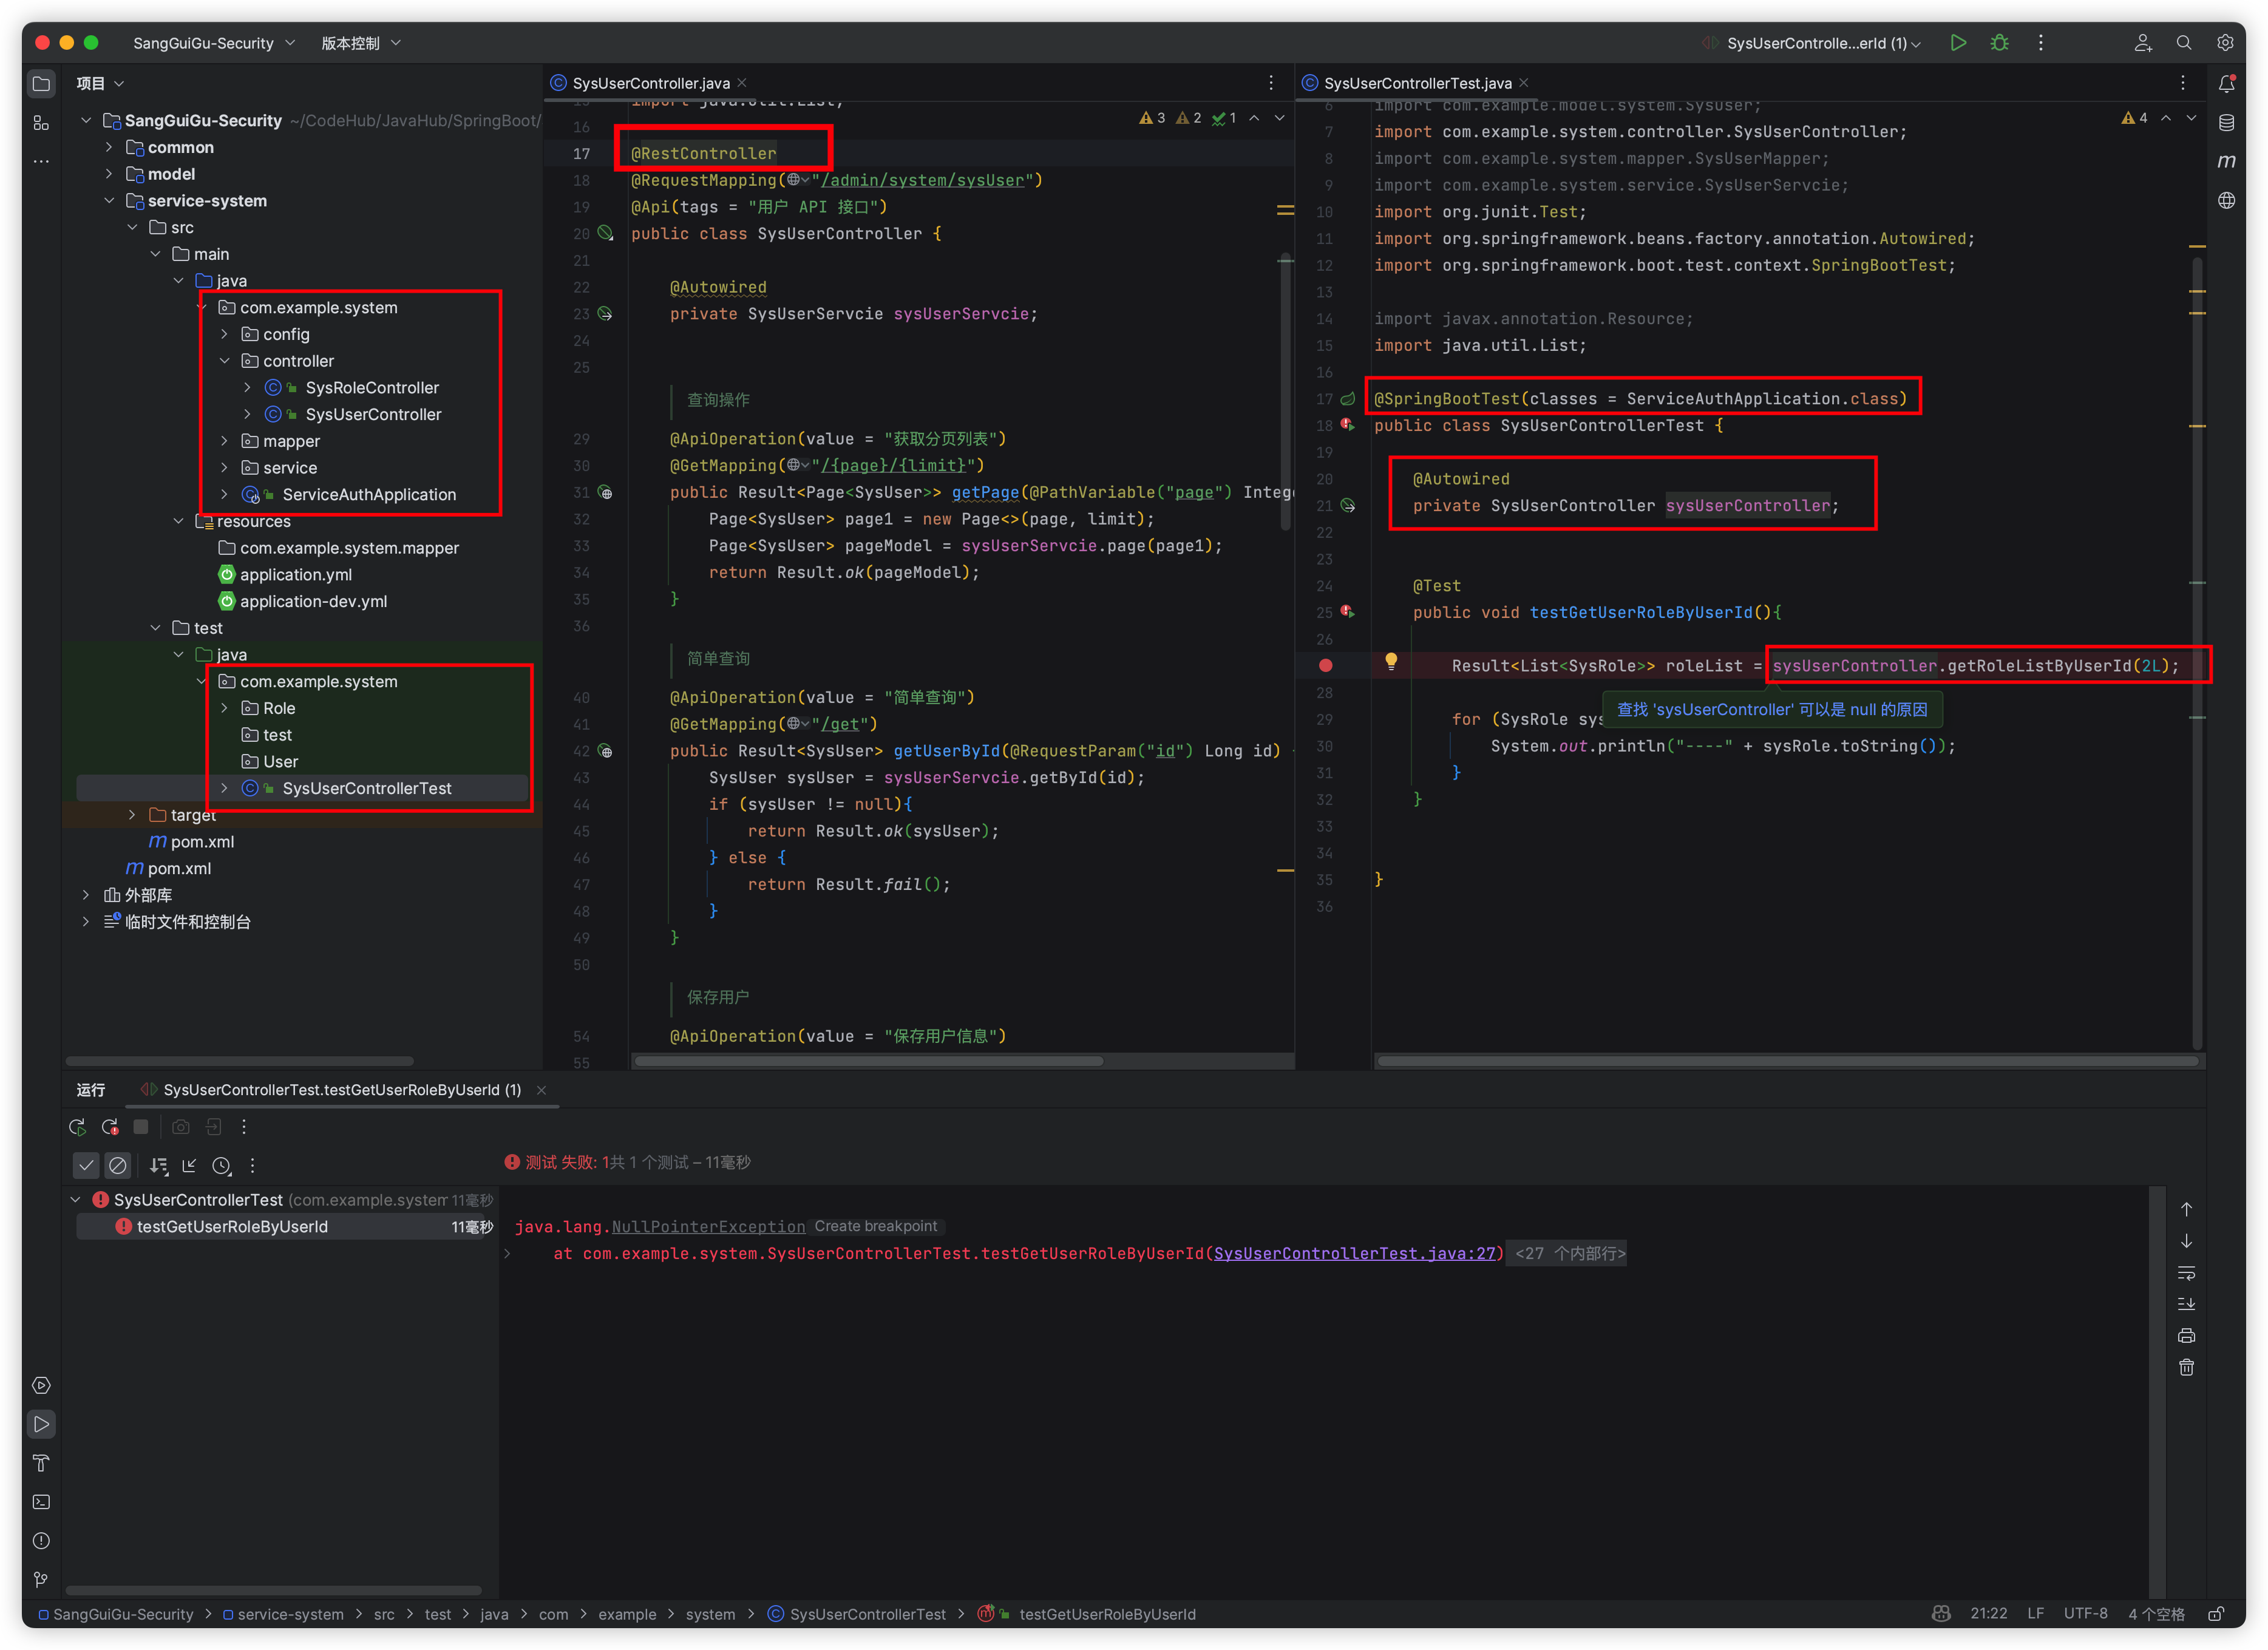Clear console output with trash icon
The width and height of the screenshot is (2268, 1650).
click(x=2186, y=1367)
